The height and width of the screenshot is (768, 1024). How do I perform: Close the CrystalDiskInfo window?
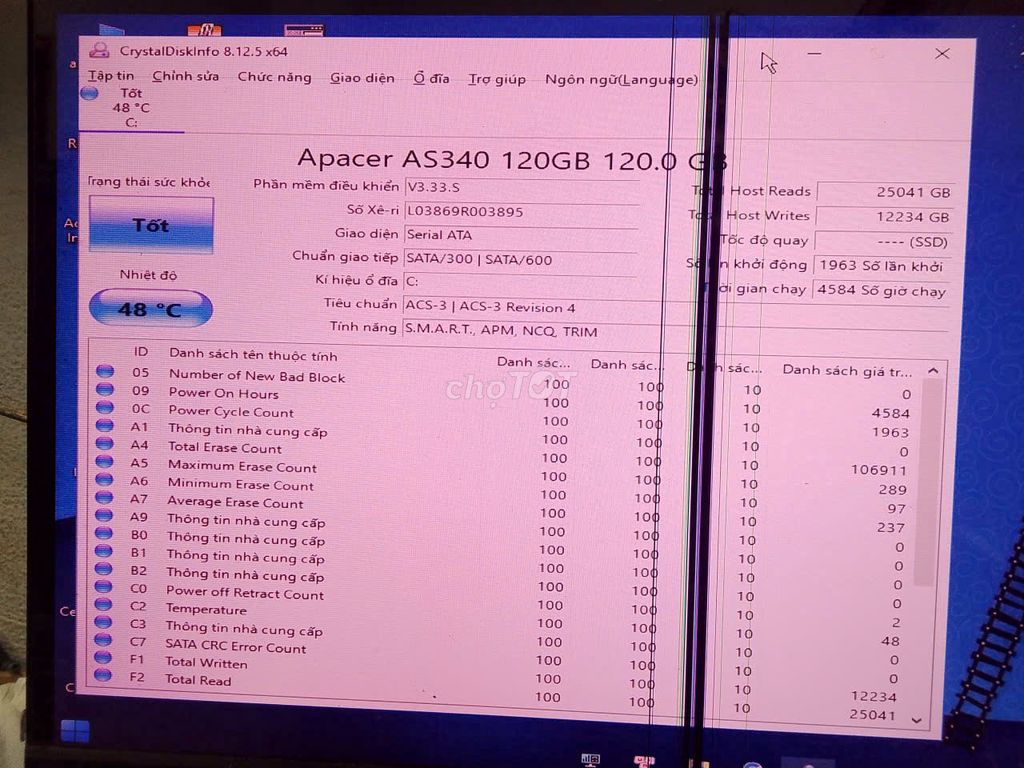[942, 54]
